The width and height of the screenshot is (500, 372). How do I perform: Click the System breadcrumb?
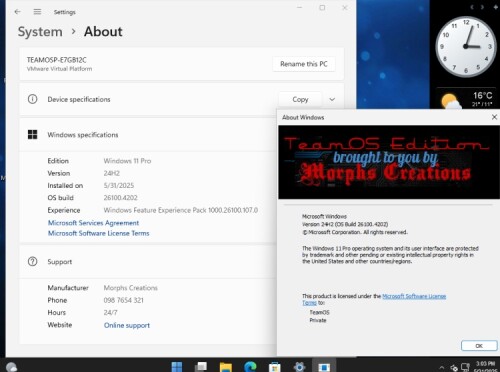tap(40, 32)
